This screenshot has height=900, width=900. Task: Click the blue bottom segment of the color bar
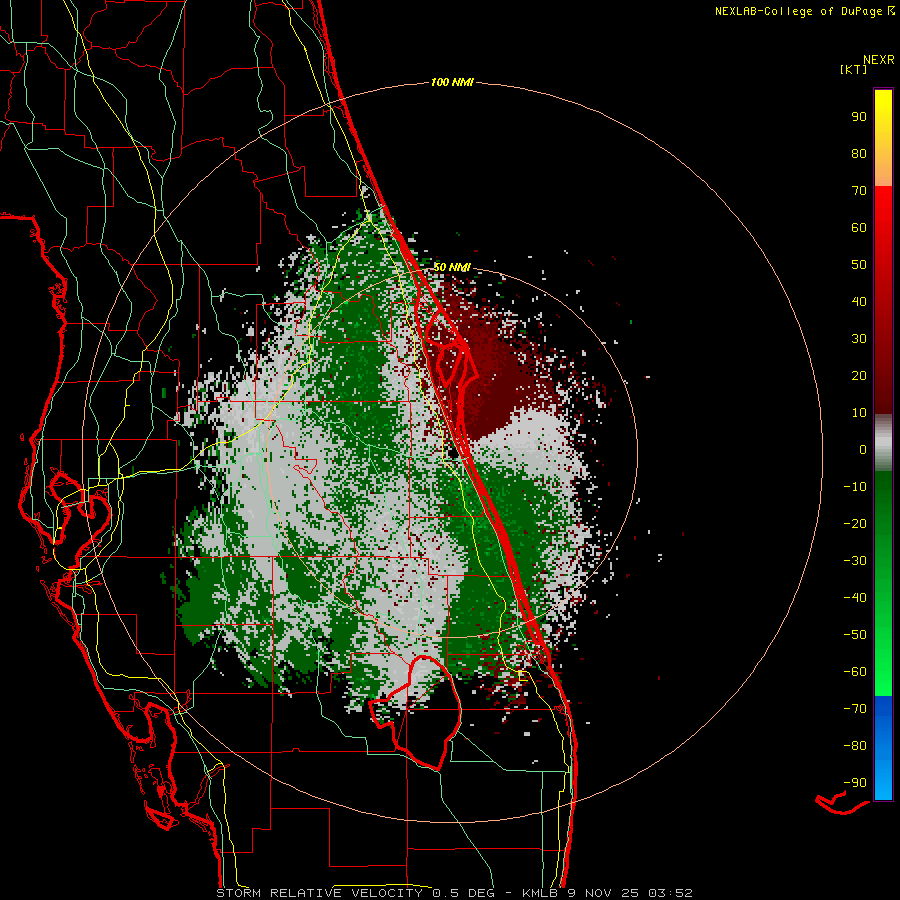[x=883, y=747]
